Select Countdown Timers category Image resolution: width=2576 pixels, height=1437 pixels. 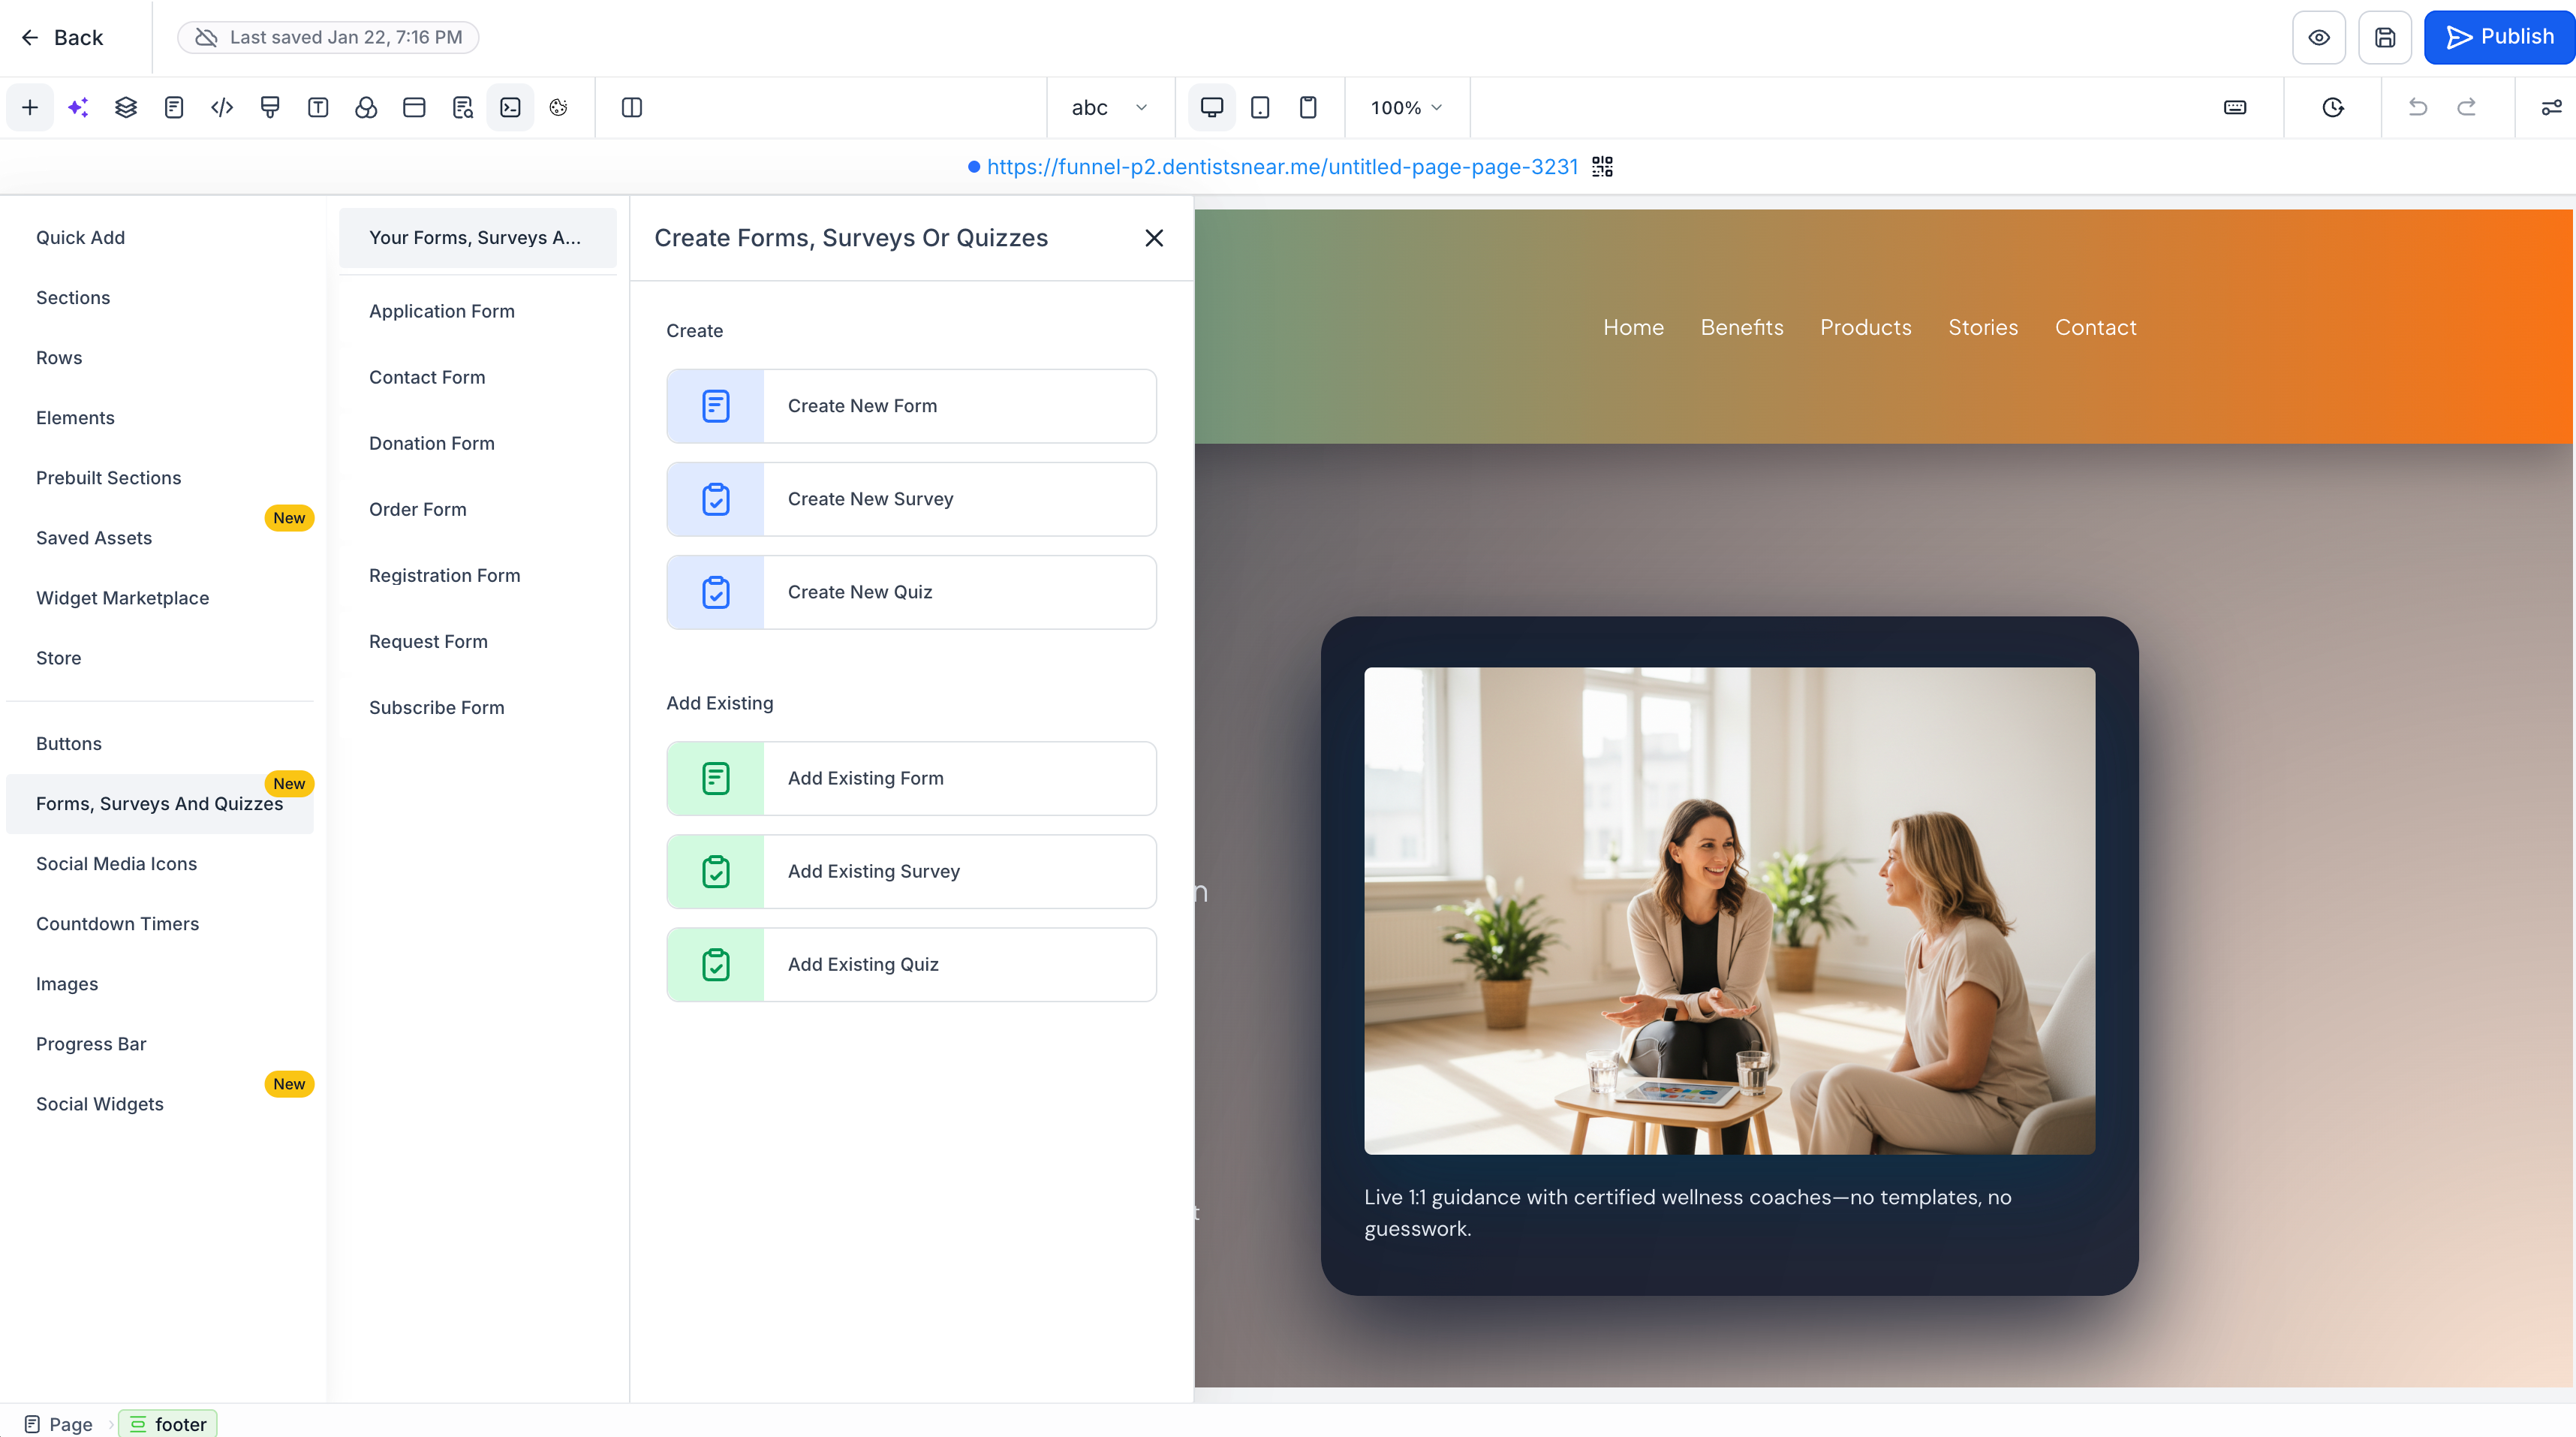160,923
